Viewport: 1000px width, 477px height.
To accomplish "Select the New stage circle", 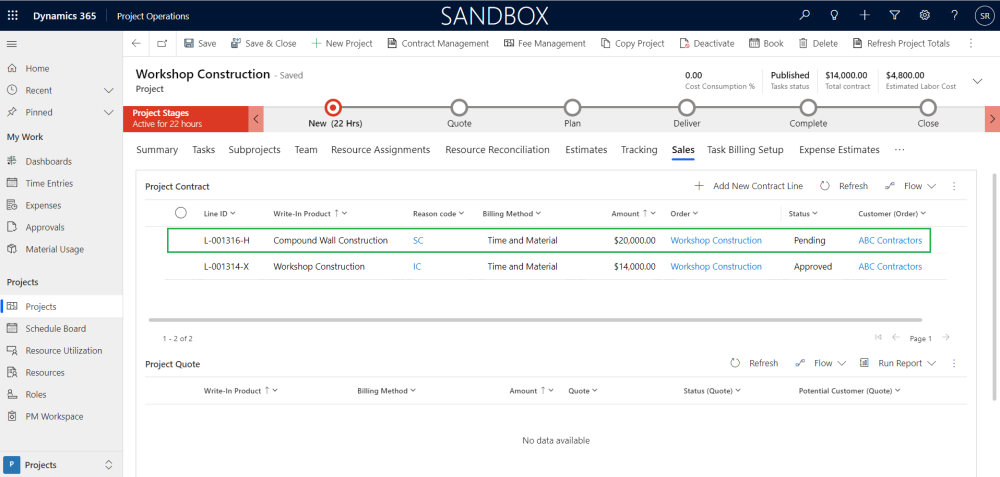I will [x=333, y=107].
